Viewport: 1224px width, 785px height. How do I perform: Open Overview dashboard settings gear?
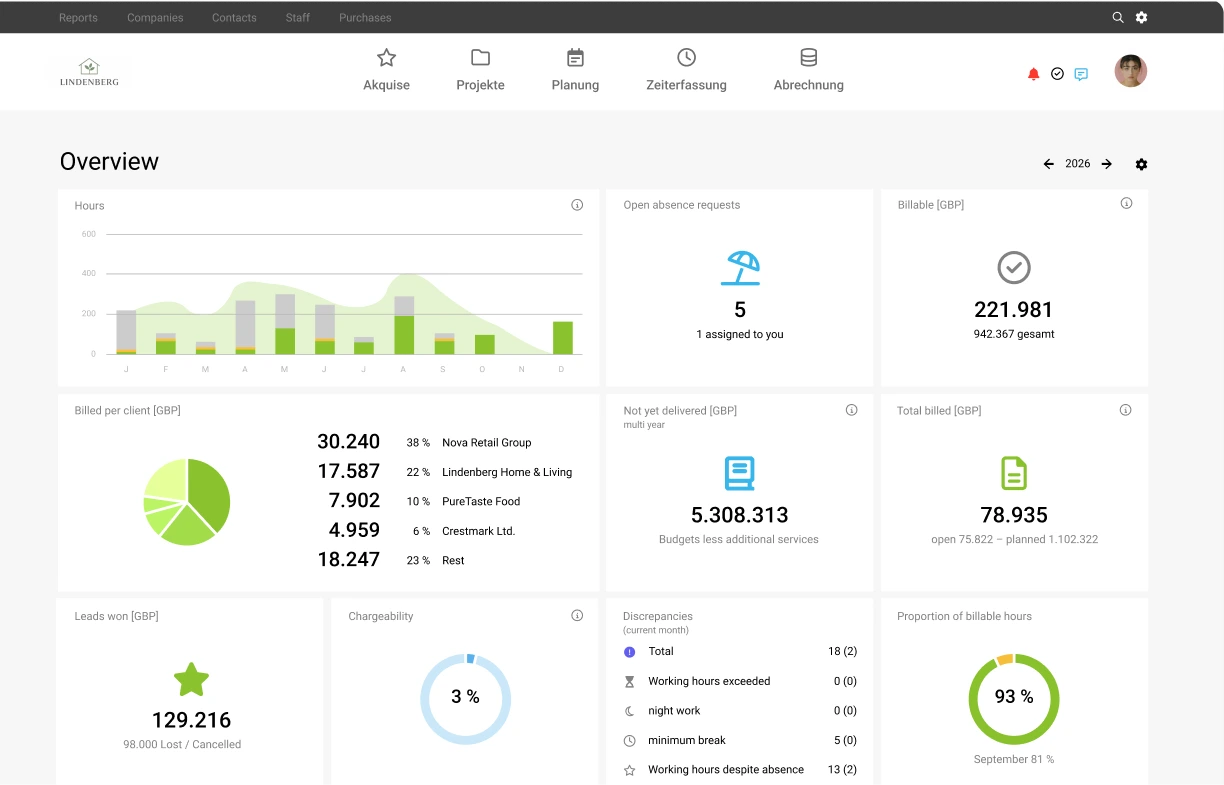click(x=1141, y=164)
